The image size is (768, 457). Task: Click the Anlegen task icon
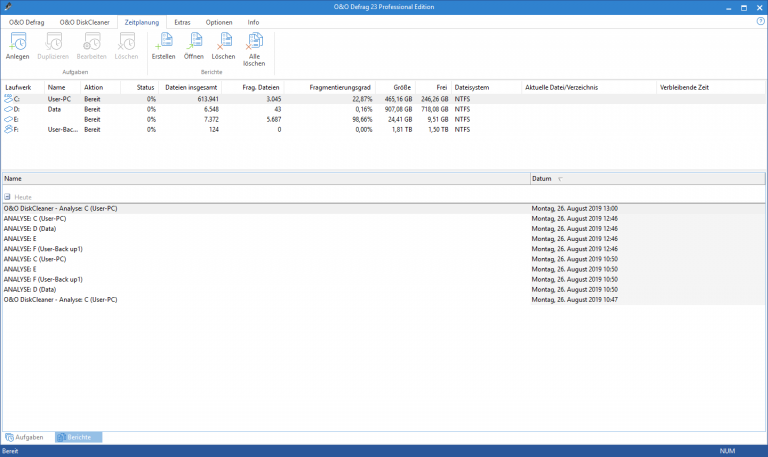tap(17, 44)
